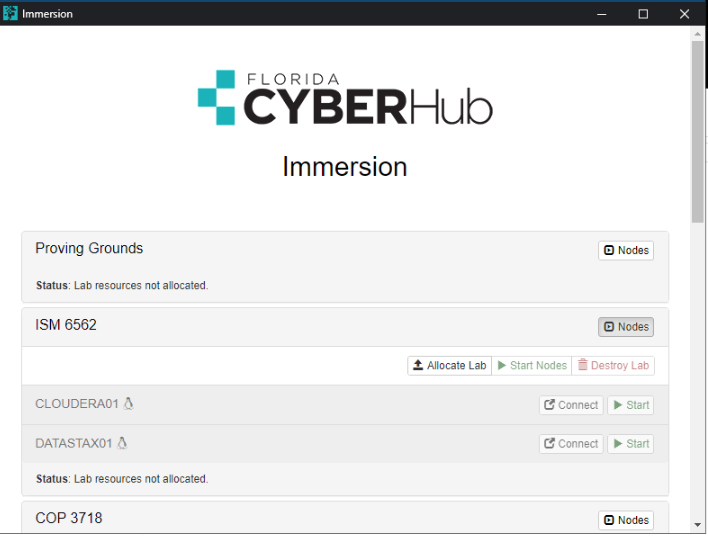Select the Proving Grounds lab title

pos(89,248)
